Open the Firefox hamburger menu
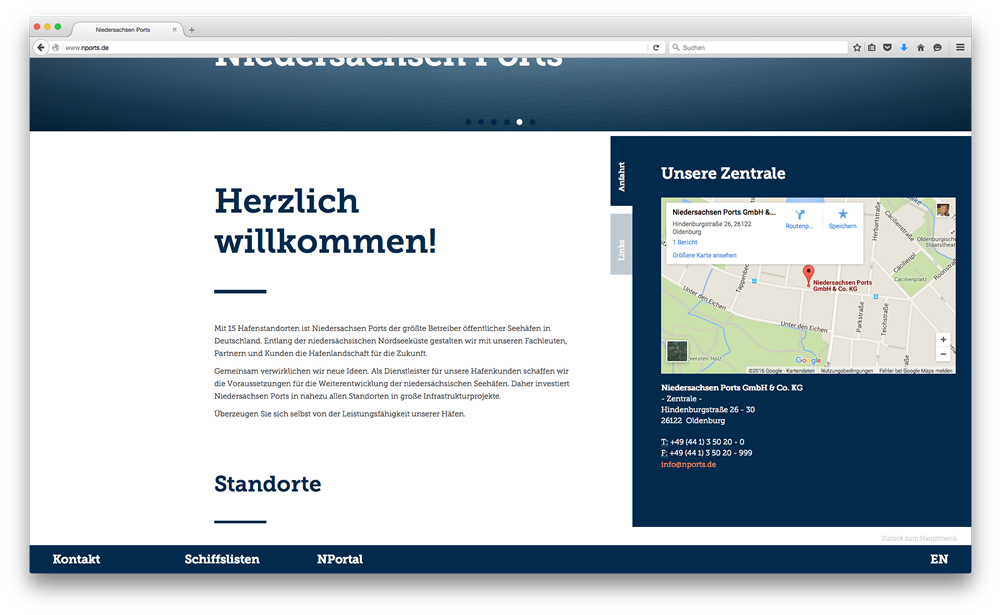This screenshot has height=615, width=1000. (960, 47)
